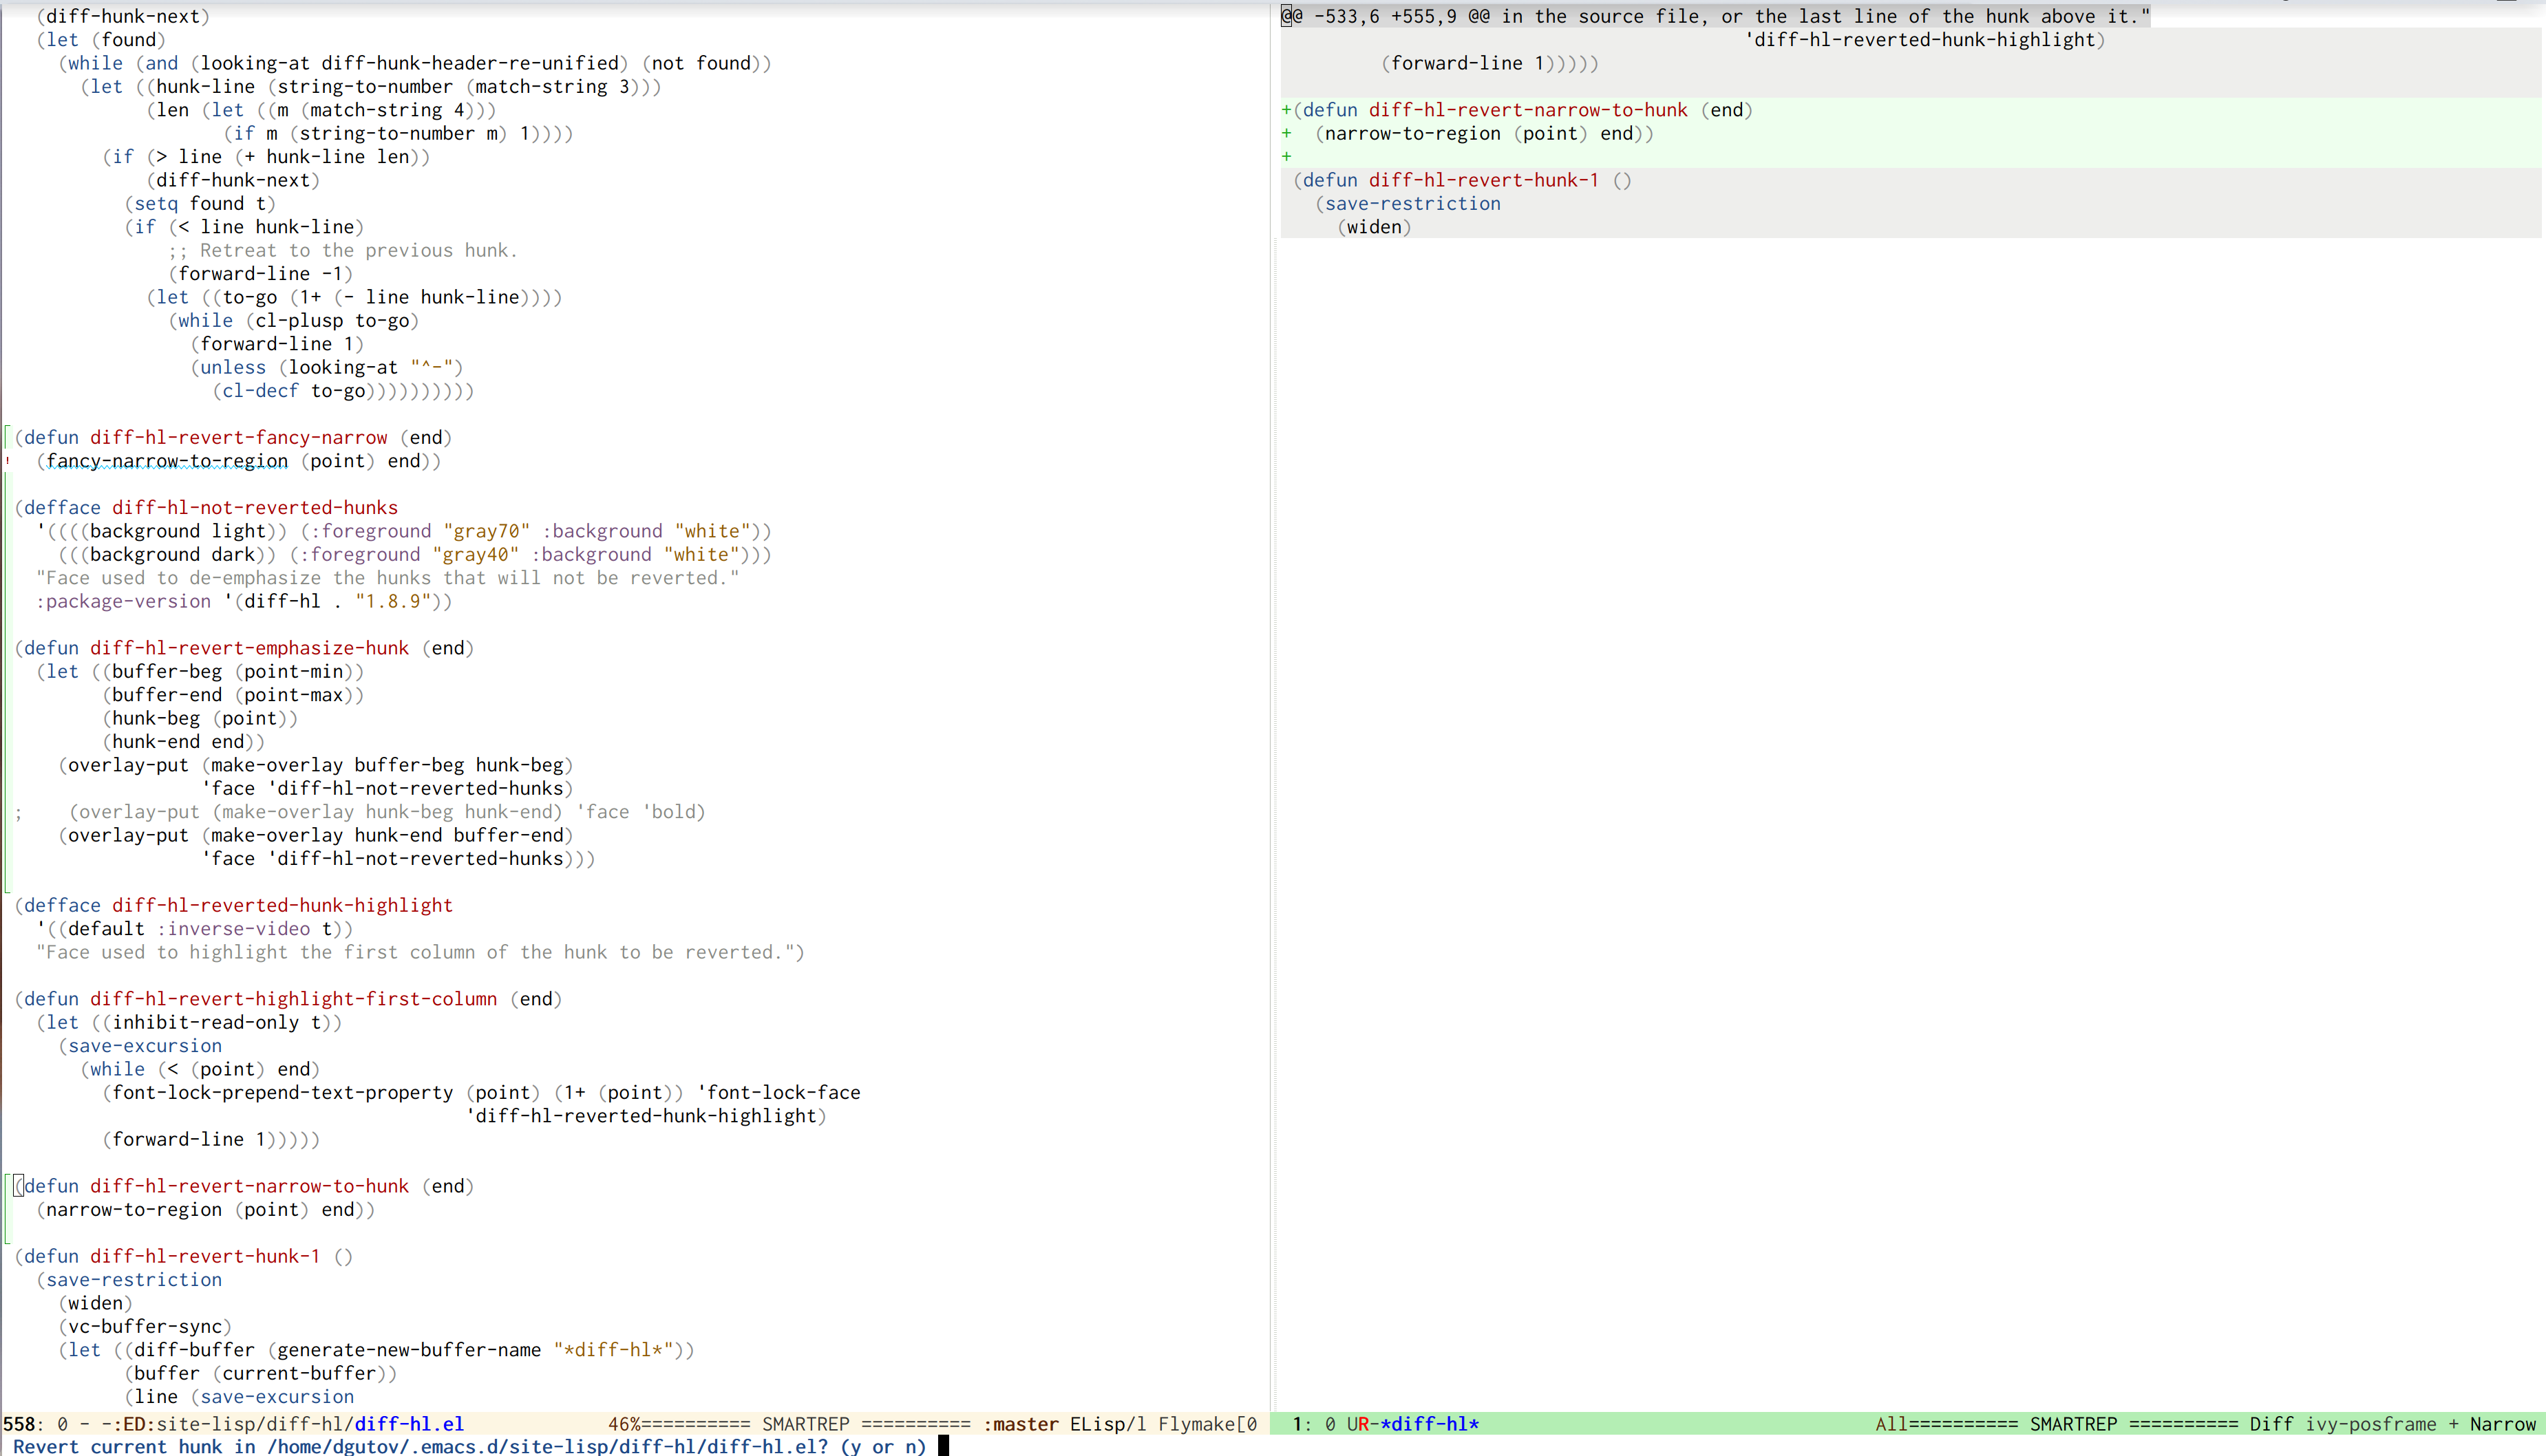Viewport: 2546px width, 1456px height.
Task: Click the first plus marker of the added defun in the diff pane
Action: click(1286, 110)
